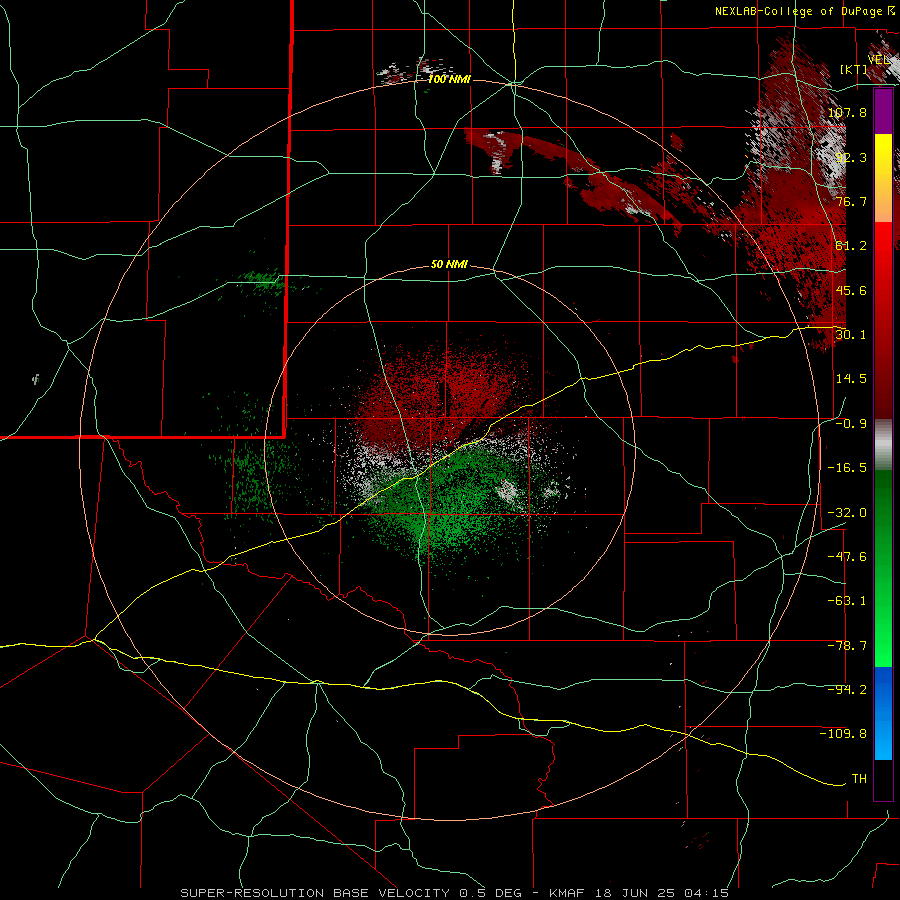Pick the blue segment of the color bar
Screen dimensions: 900x900
coord(883,713)
